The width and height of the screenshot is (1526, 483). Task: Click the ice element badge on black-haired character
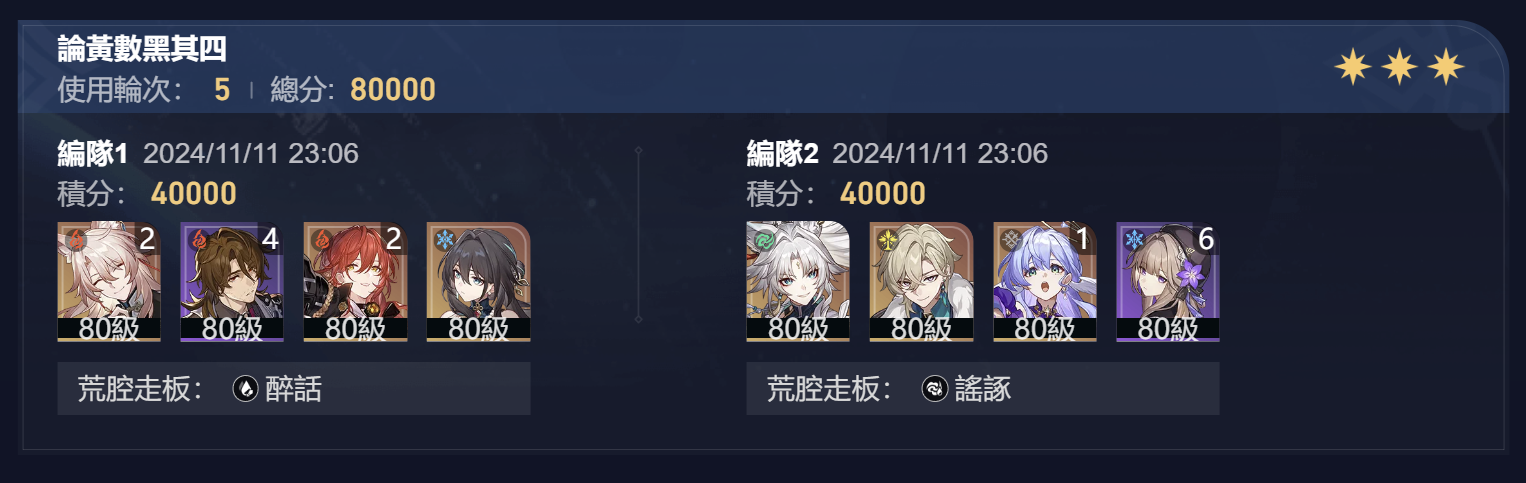click(x=444, y=240)
